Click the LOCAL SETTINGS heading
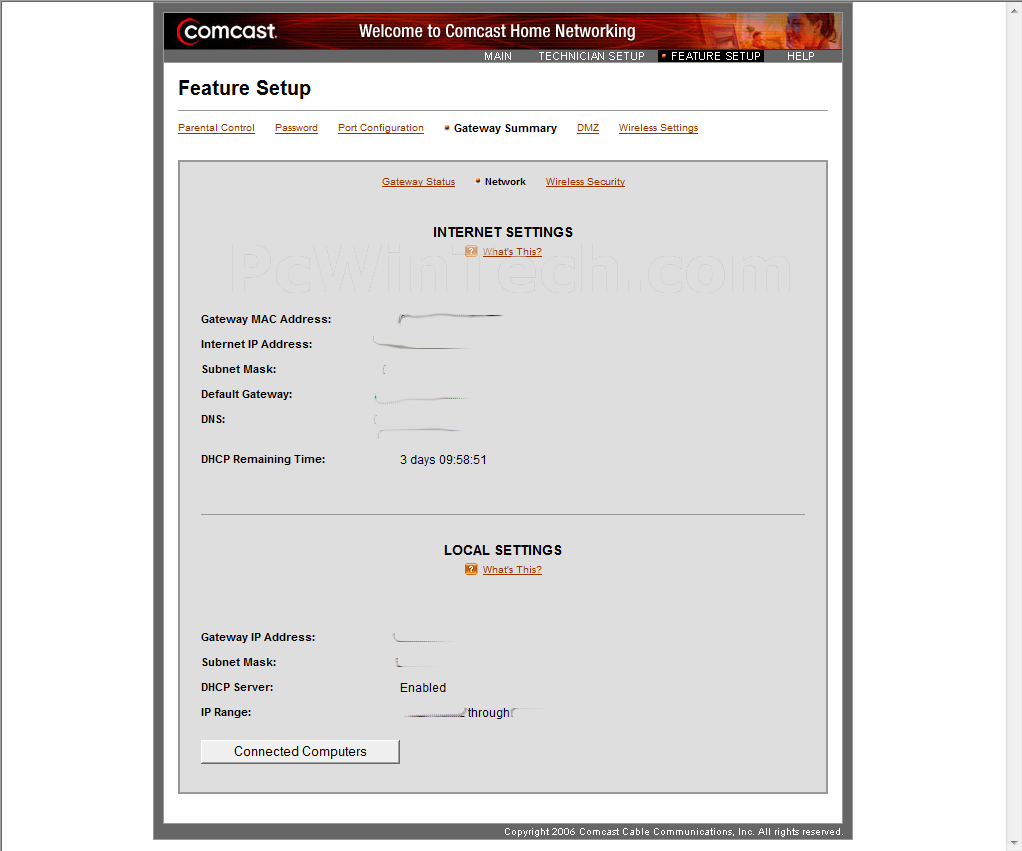 pyautogui.click(x=503, y=550)
